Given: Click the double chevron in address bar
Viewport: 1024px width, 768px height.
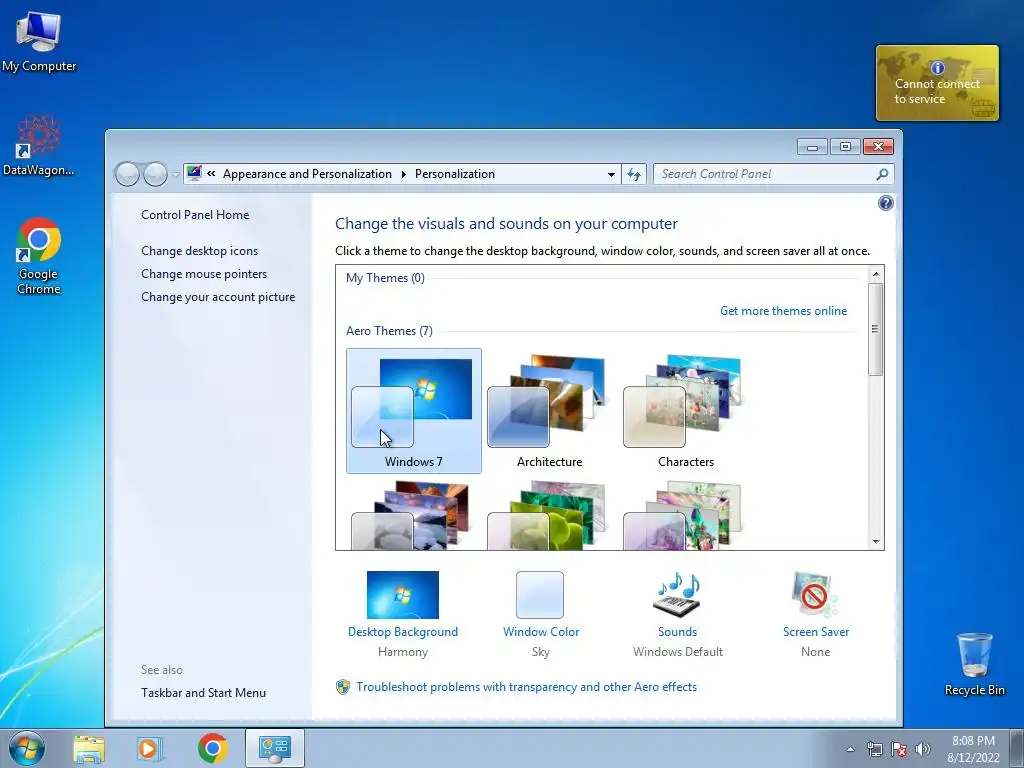Looking at the screenshot, I should 211,174.
